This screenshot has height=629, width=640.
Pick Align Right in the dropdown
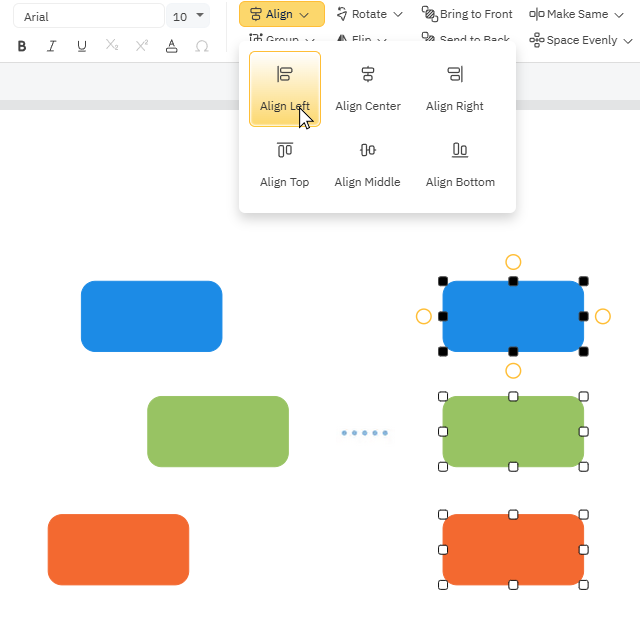(x=455, y=89)
